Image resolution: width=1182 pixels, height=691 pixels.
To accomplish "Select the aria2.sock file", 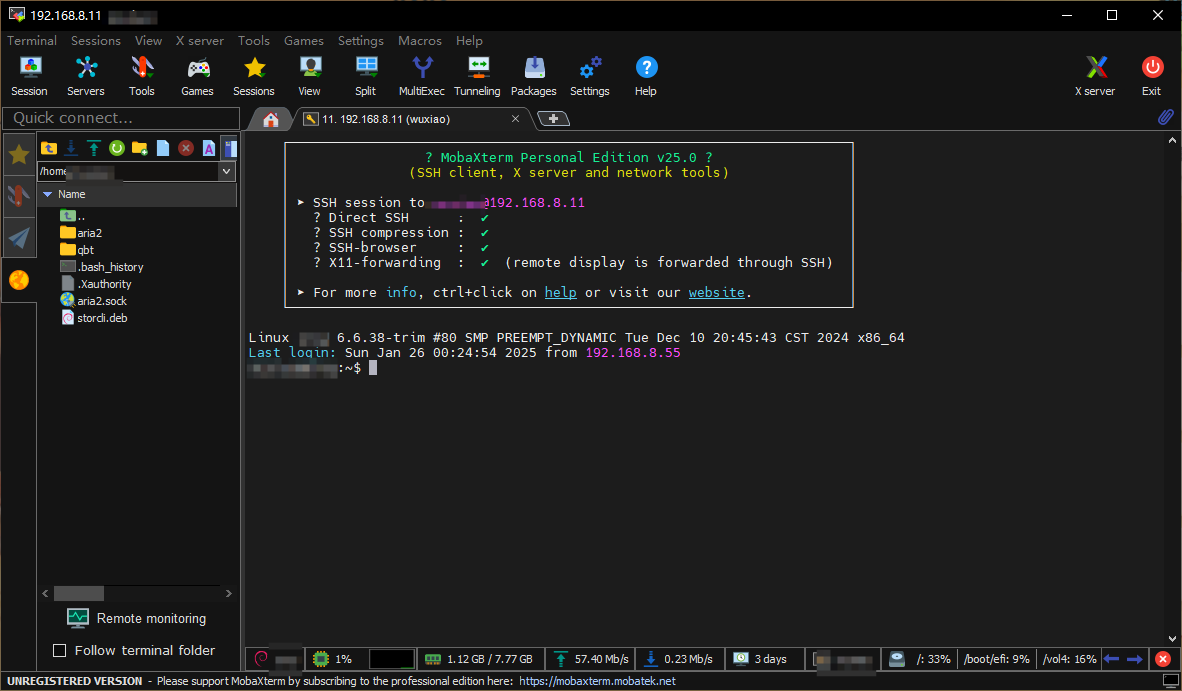I will [93, 301].
